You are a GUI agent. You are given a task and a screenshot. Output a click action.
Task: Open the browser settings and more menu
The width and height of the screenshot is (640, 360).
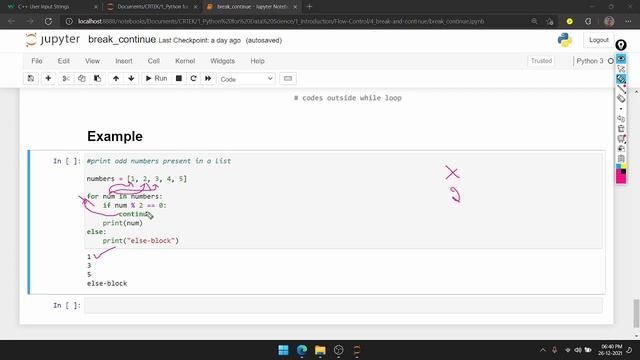[x=628, y=21]
